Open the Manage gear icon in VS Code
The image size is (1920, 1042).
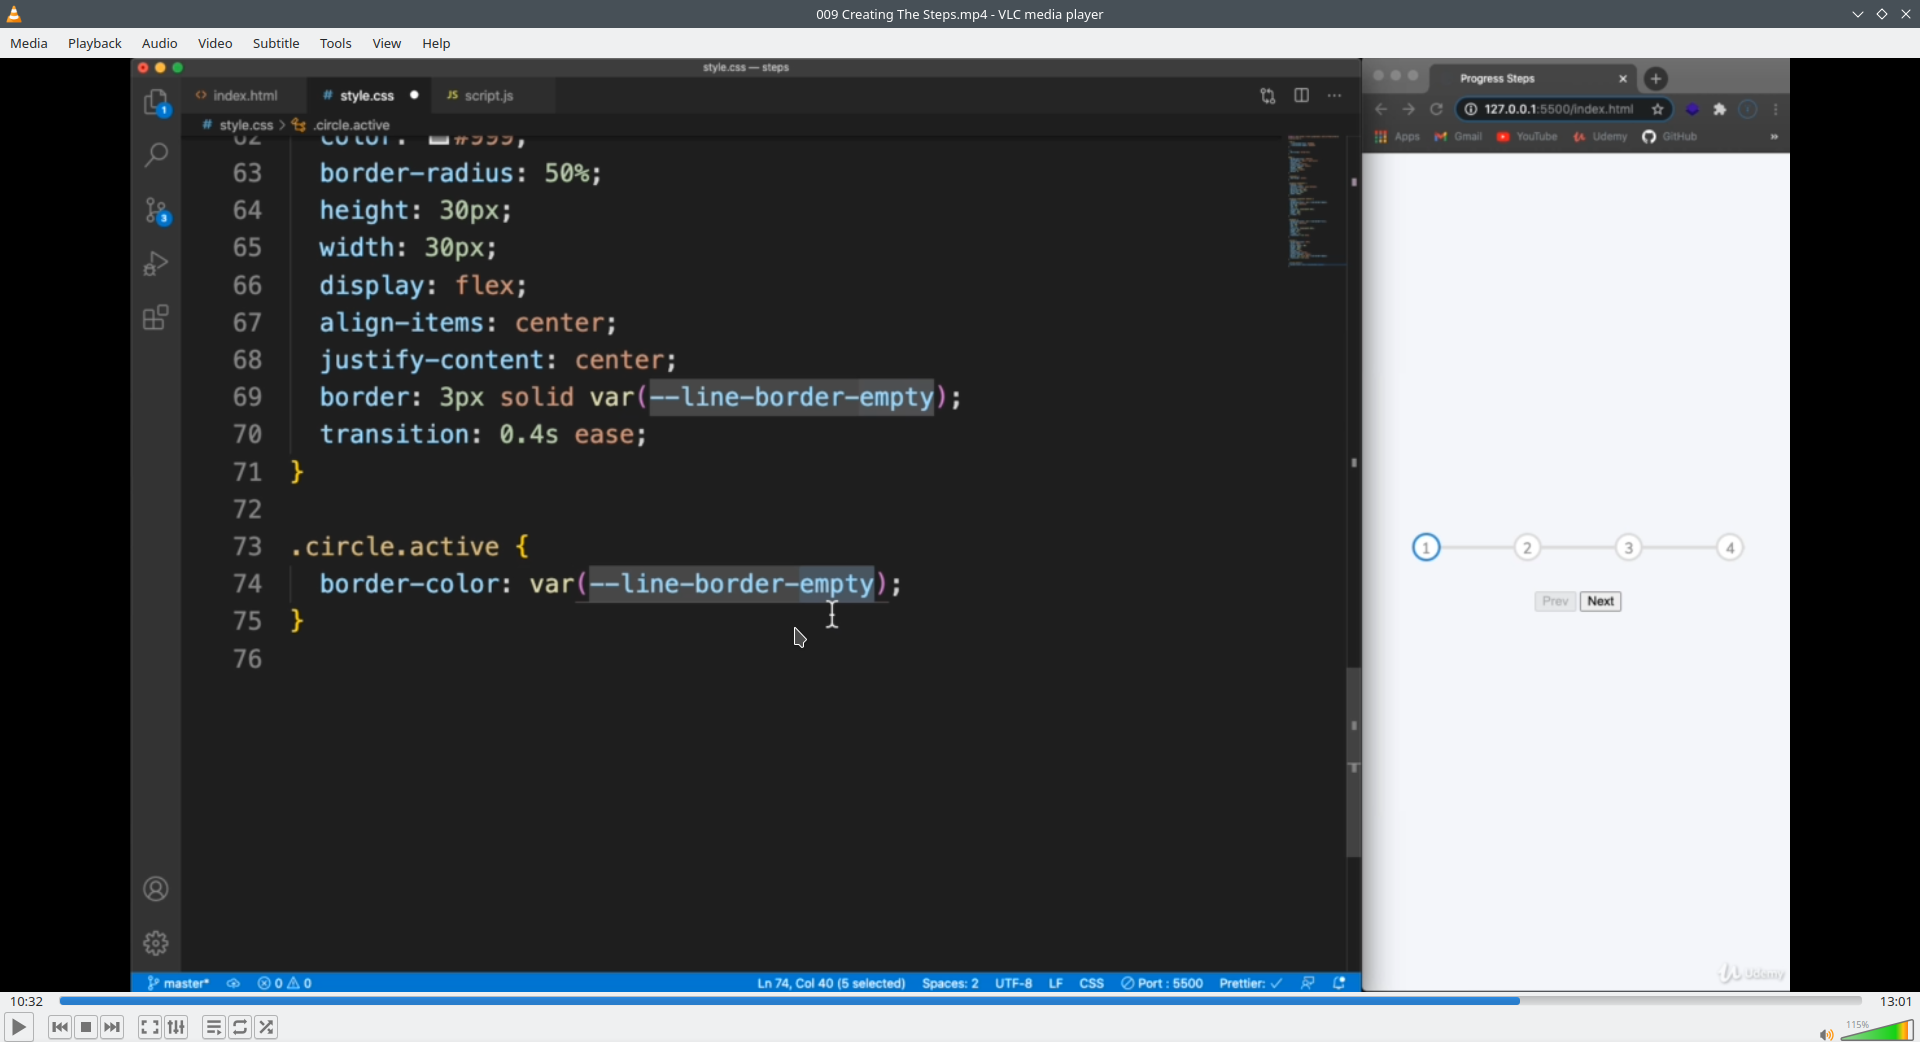(156, 943)
